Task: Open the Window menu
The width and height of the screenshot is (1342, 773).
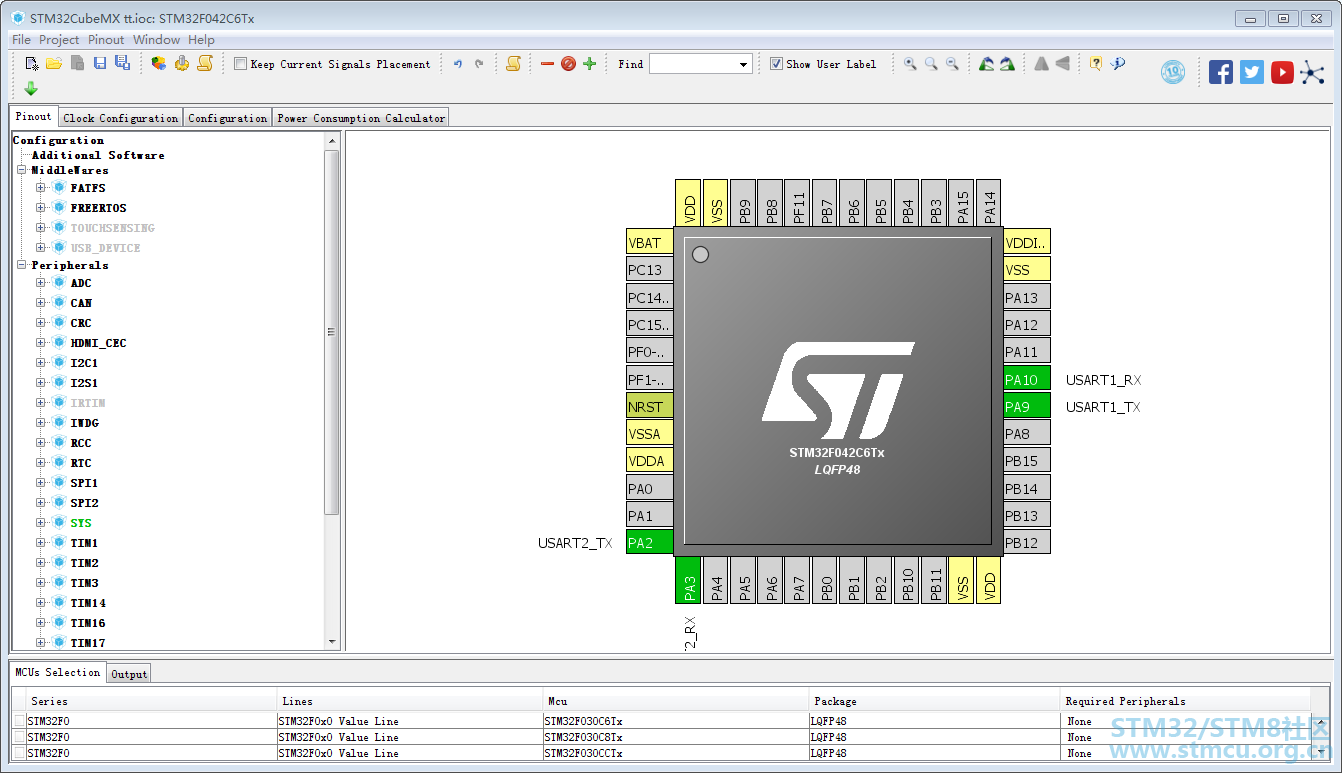Action: [x=156, y=40]
